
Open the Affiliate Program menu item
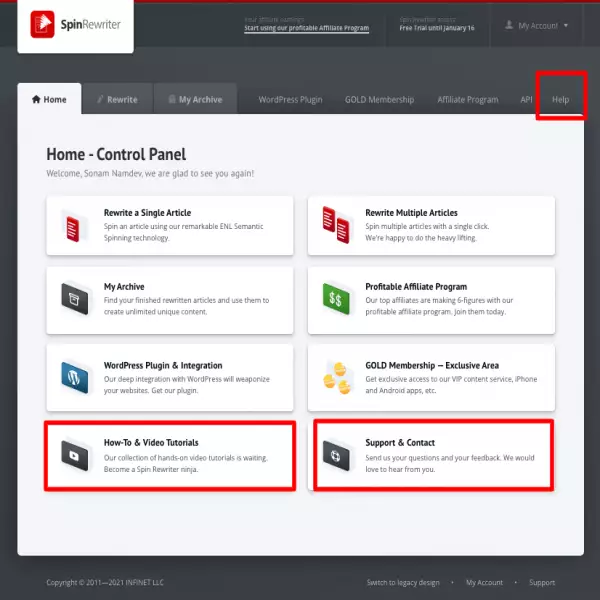(x=468, y=99)
